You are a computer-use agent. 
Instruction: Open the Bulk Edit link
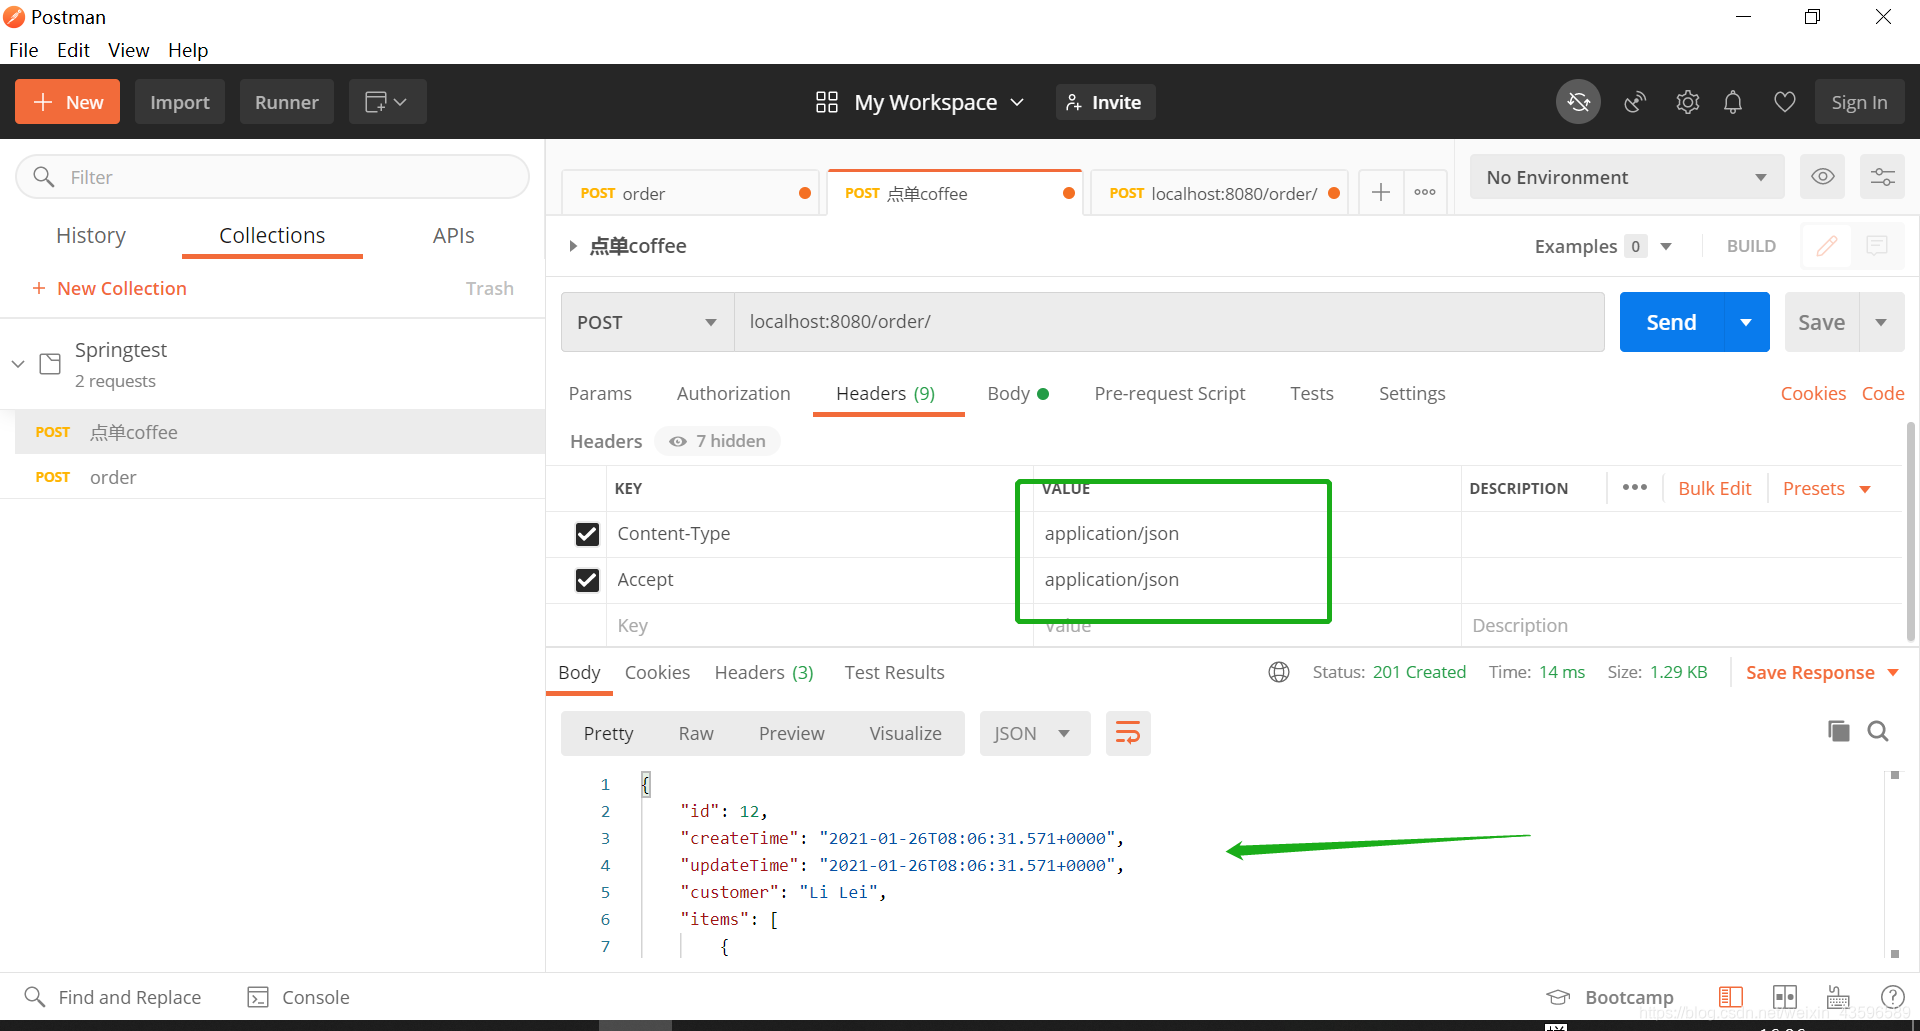click(x=1714, y=488)
